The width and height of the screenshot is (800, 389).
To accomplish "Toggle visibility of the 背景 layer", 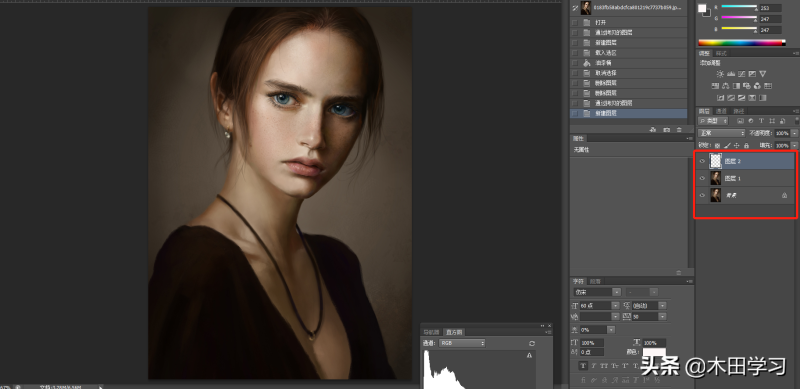I will pos(702,196).
